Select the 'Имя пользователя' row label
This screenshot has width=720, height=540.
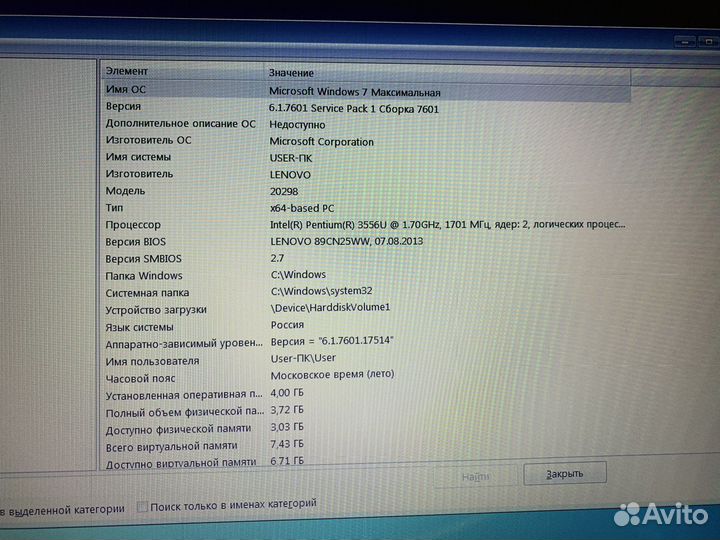click(152, 361)
